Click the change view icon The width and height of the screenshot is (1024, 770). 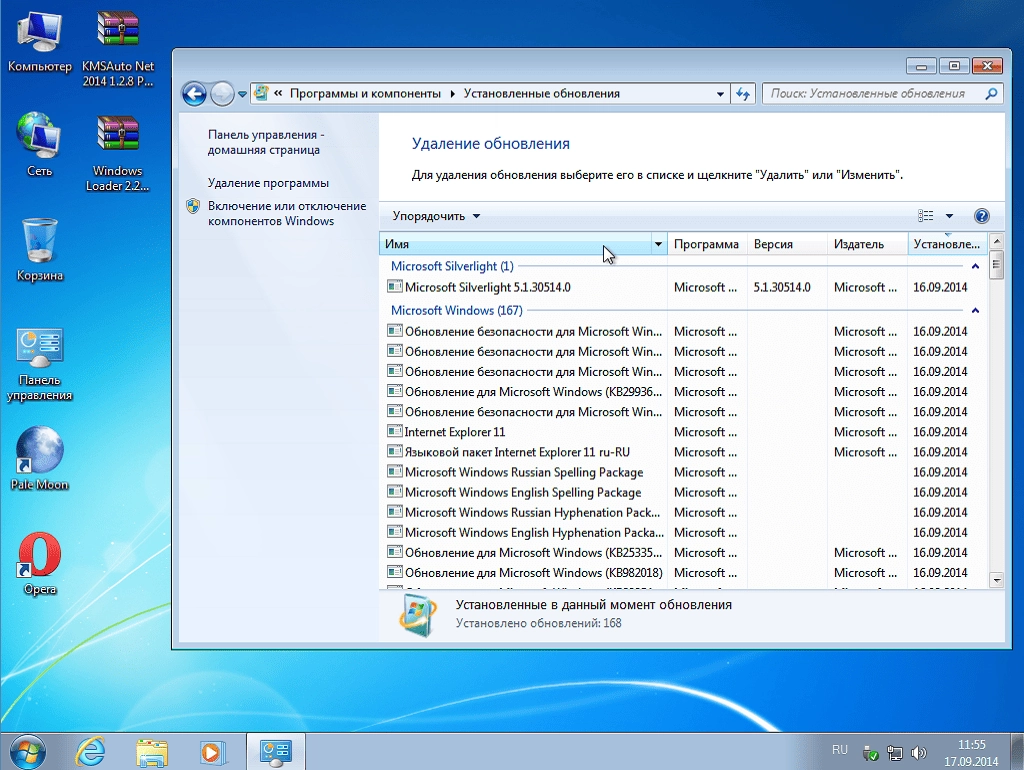[x=925, y=216]
